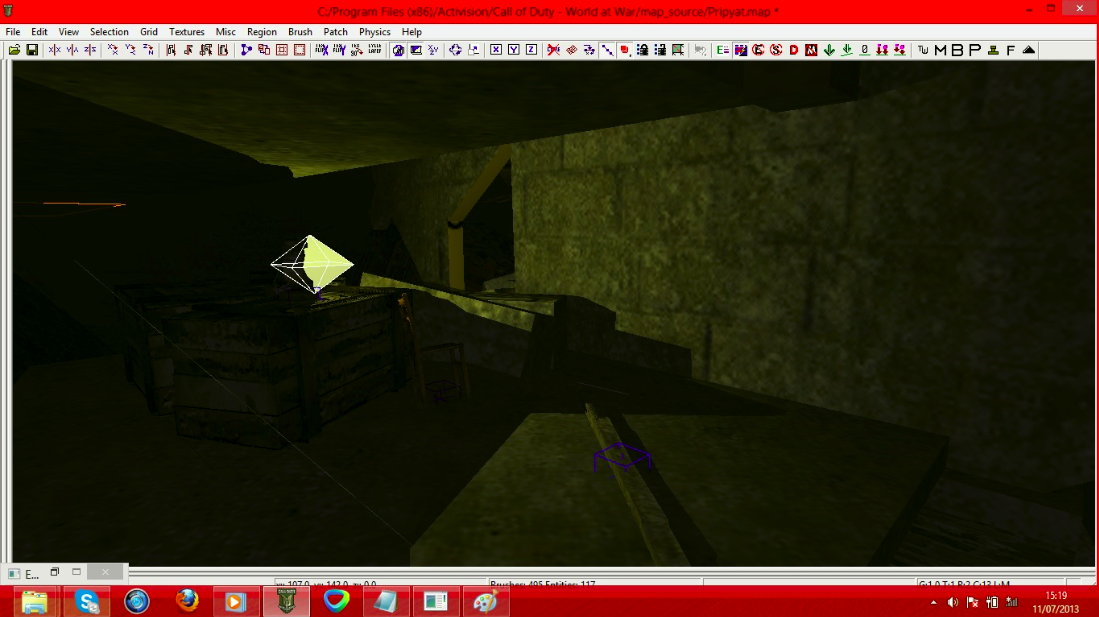Rotate selection around X axis
Image resolution: width=1099 pixels, height=617 pixels.
112,50
